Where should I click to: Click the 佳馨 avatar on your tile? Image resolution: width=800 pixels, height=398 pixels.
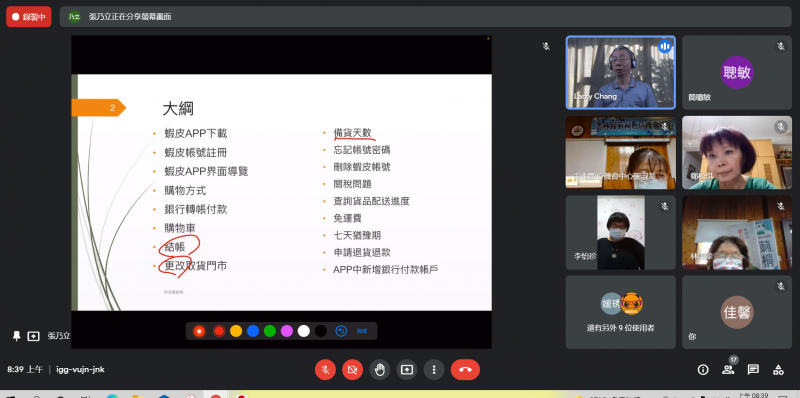click(x=737, y=312)
